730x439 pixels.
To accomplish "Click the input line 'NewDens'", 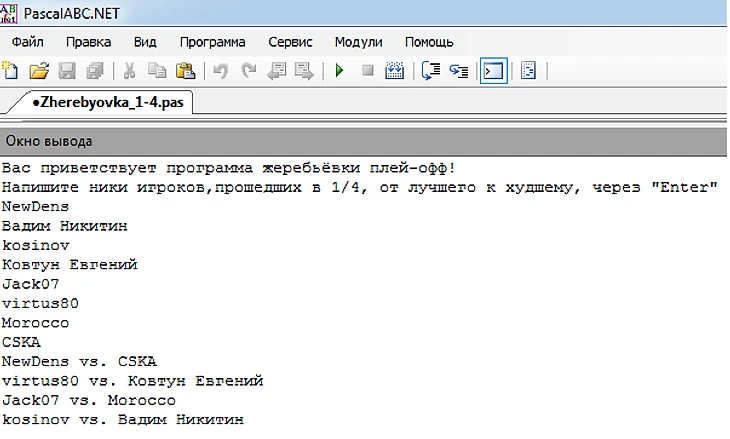I will 35,206.
